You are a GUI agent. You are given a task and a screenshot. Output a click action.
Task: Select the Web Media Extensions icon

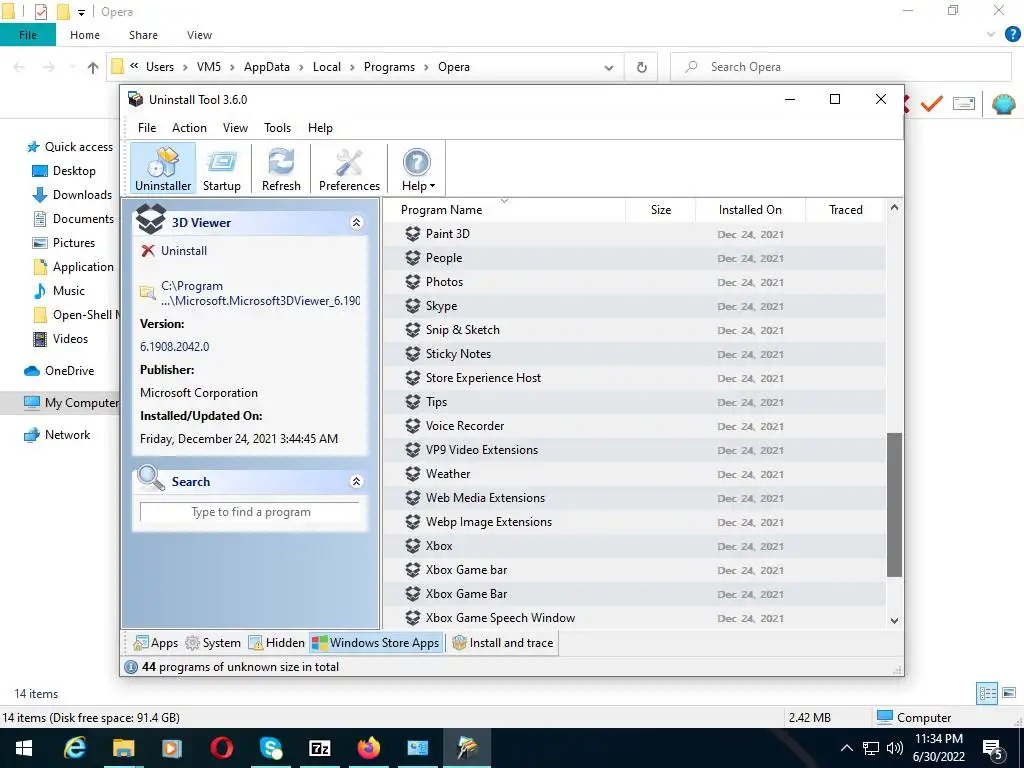pyautogui.click(x=413, y=498)
